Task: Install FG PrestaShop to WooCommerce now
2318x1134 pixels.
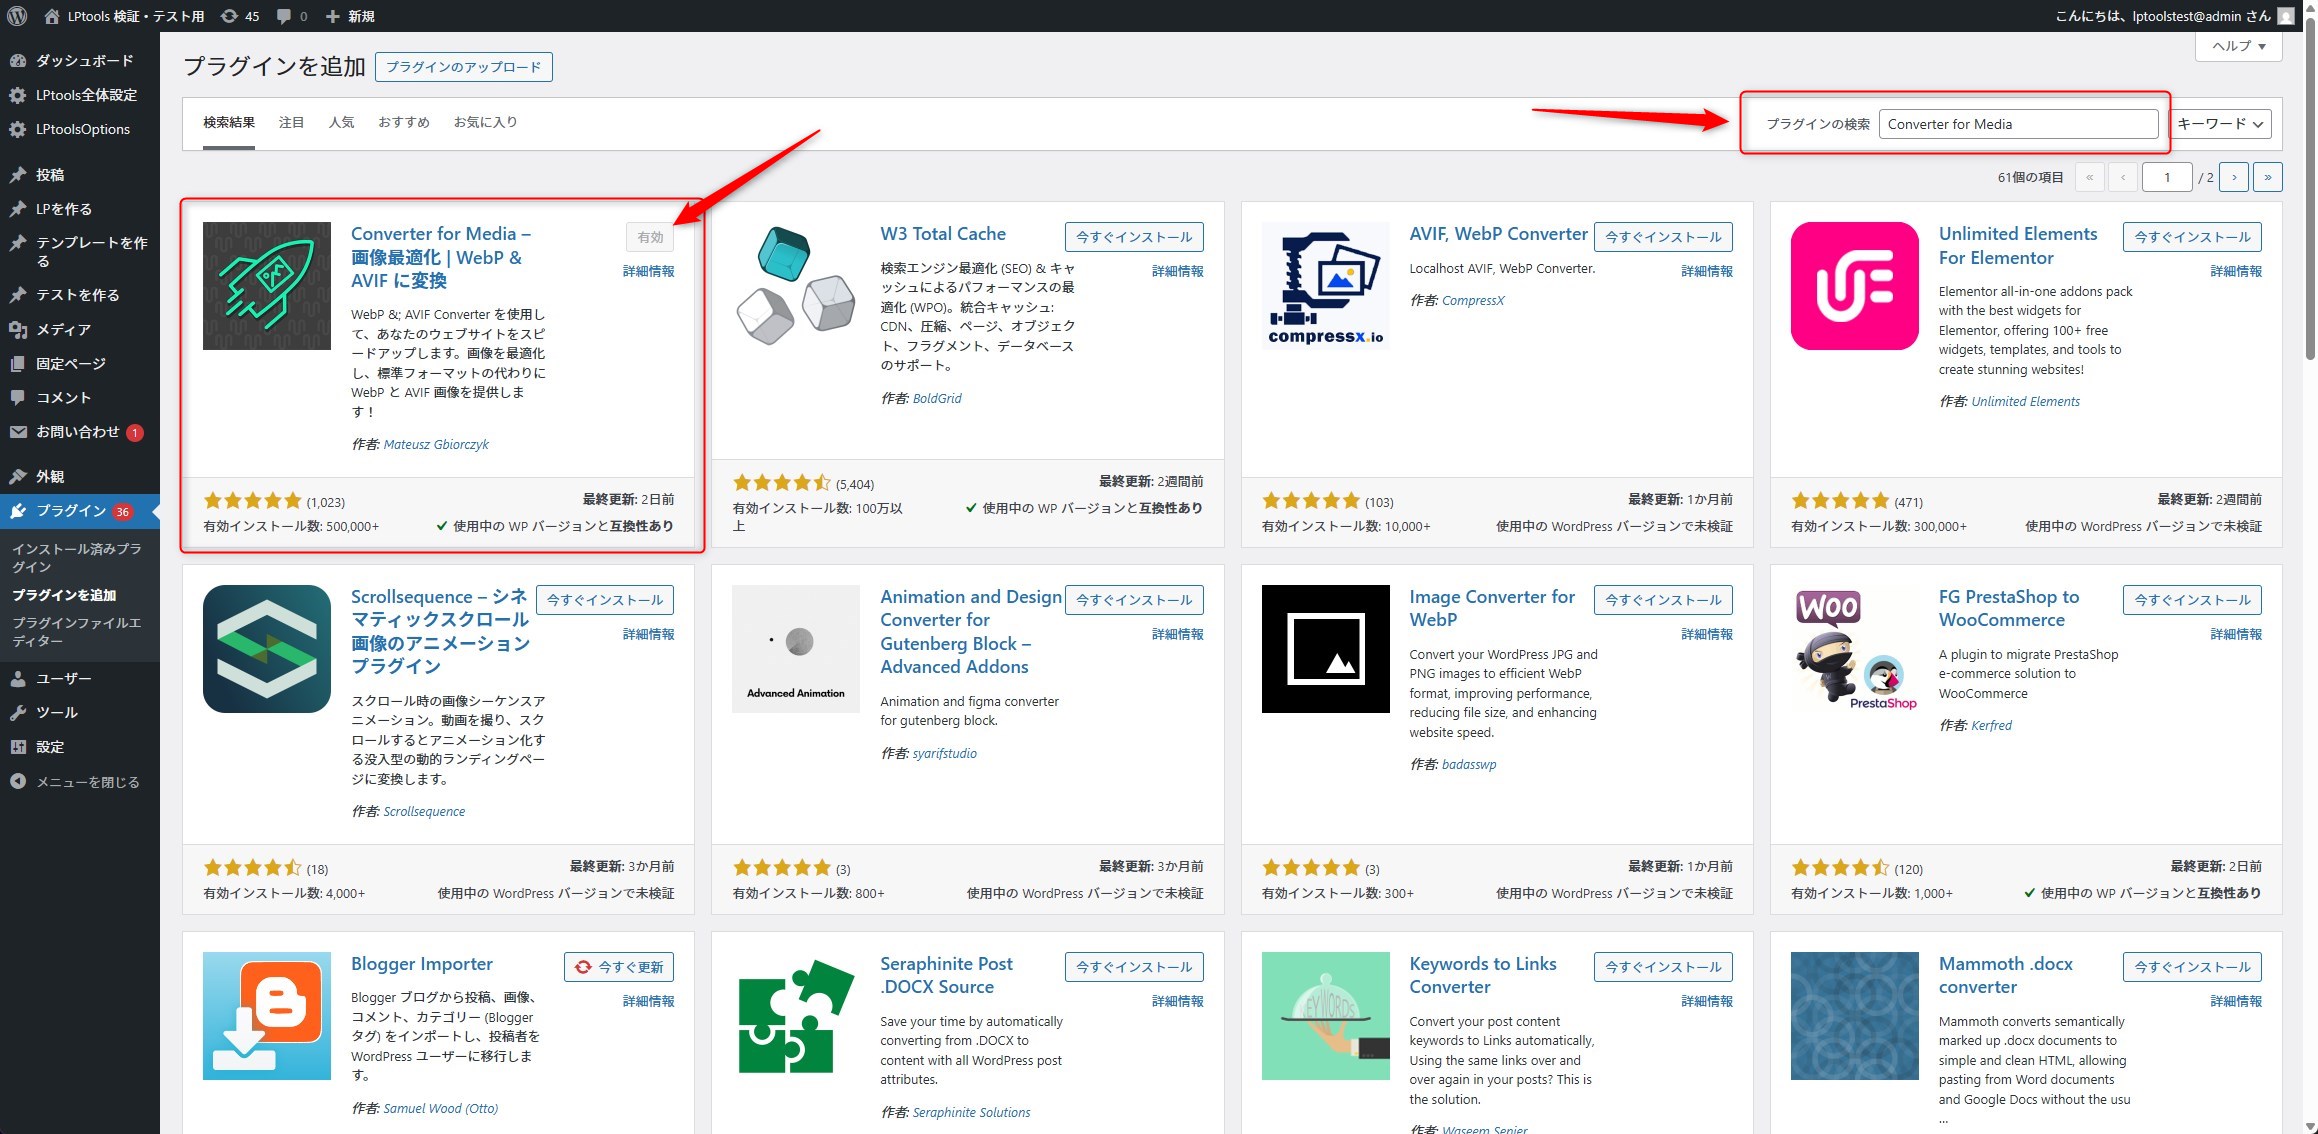Action: (x=2192, y=600)
